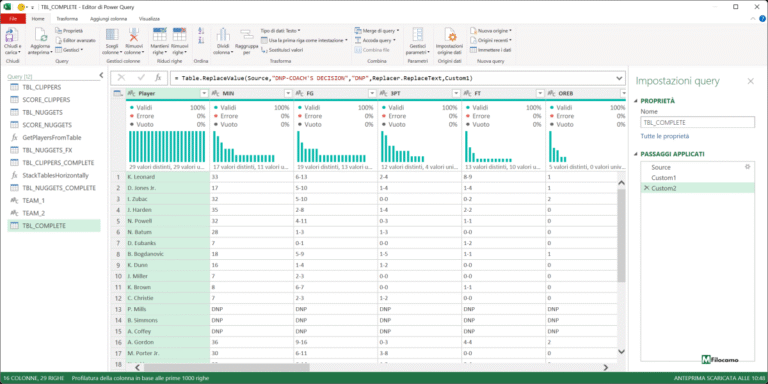Cancel the formula edit with the X icon
Viewport: 768px width, 384px height.
(x=121, y=78)
